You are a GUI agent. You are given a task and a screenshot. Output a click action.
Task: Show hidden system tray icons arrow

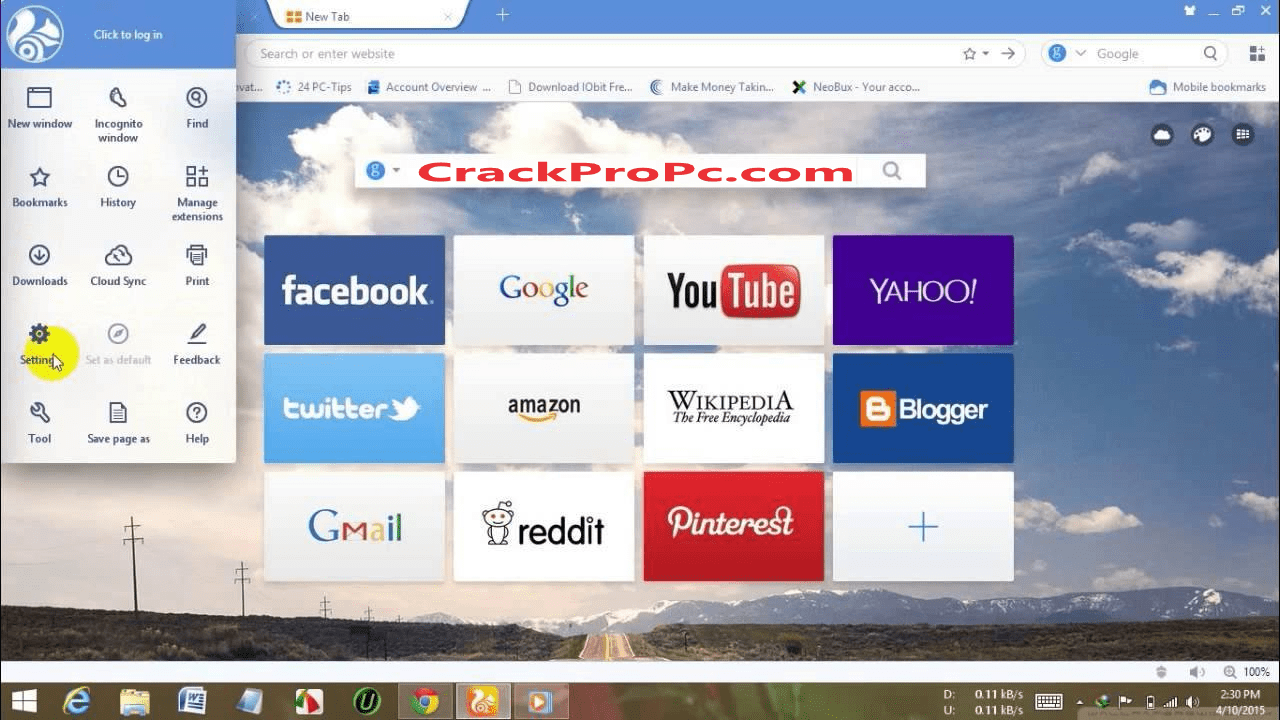(x=1078, y=701)
